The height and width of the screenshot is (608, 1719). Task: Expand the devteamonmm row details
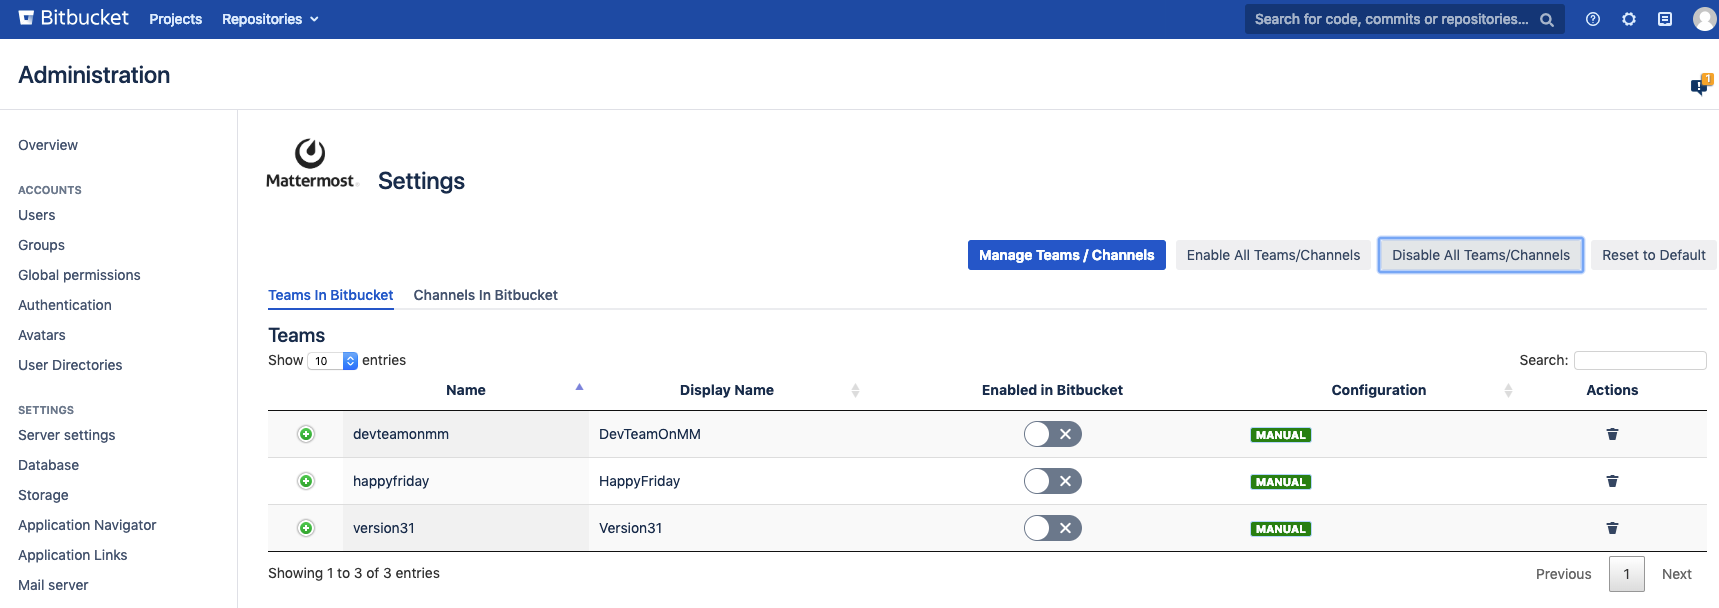pyautogui.click(x=306, y=434)
